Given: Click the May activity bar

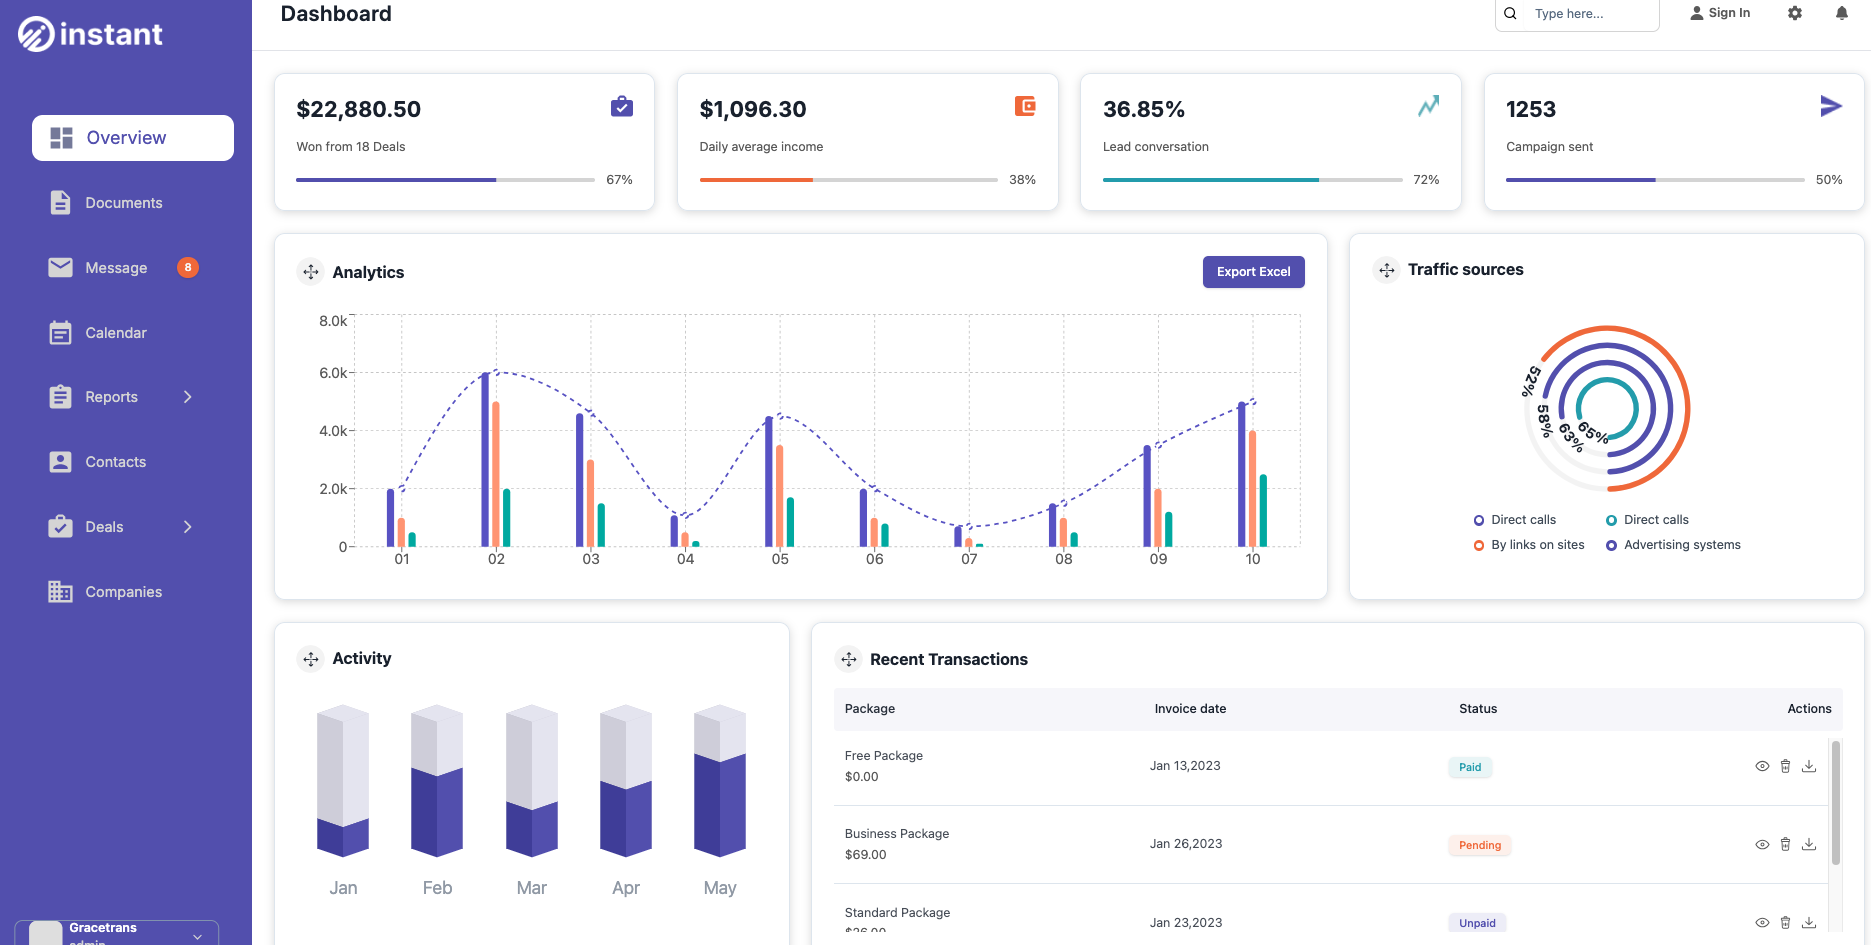Looking at the screenshot, I should coord(720,781).
